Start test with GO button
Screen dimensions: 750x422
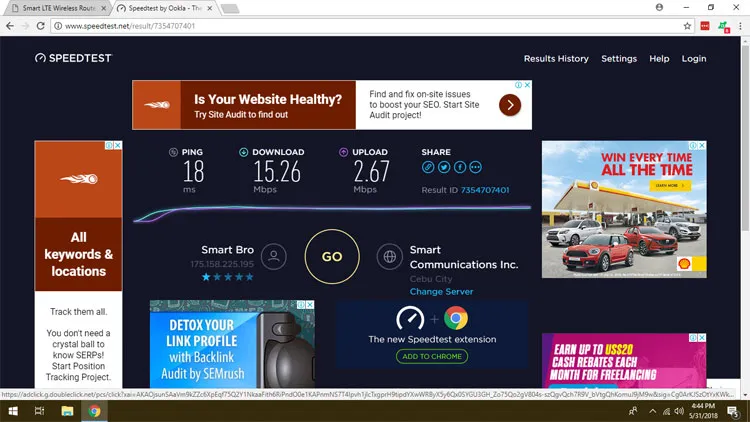coord(332,256)
